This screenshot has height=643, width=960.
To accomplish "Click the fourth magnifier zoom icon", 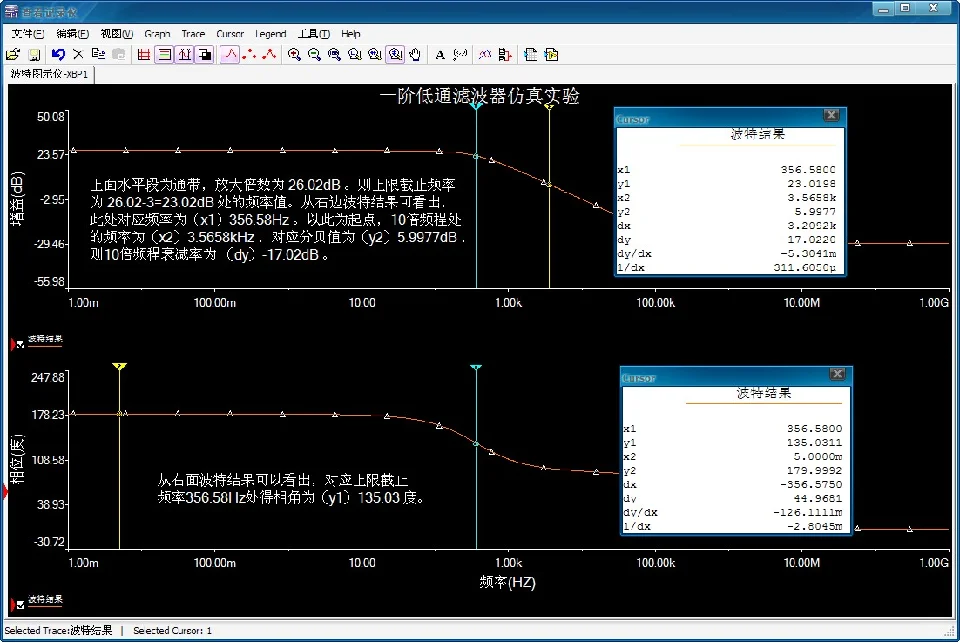I will pyautogui.click(x=354, y=55).
